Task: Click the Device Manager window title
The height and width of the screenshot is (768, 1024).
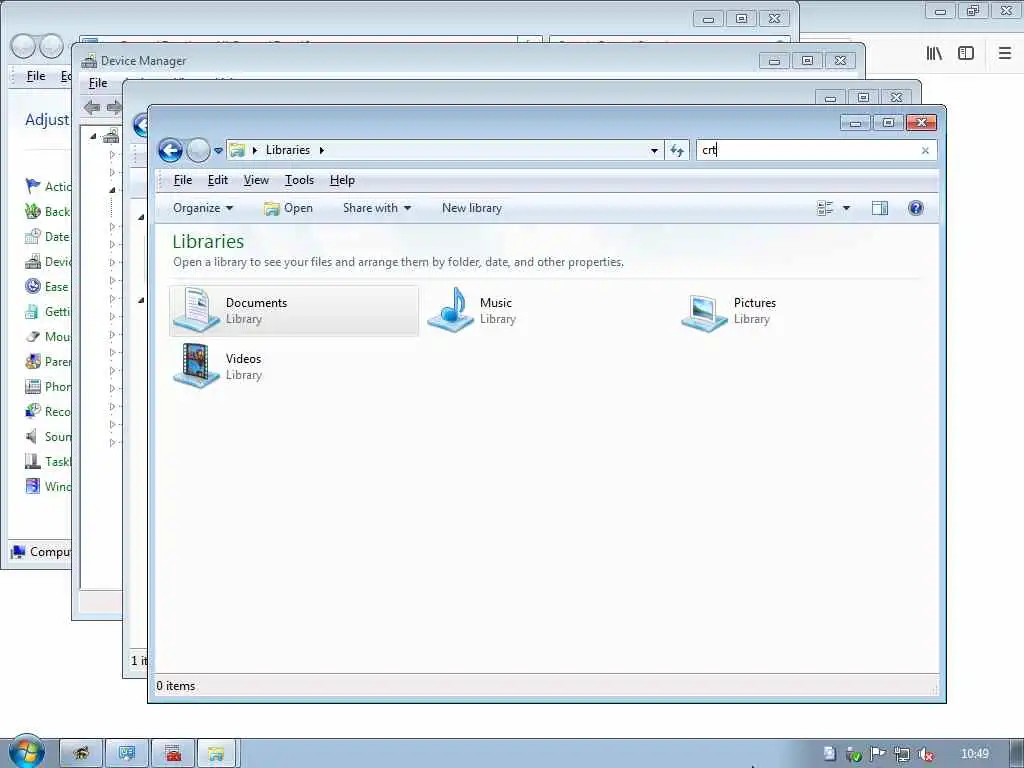Action: 143,61
